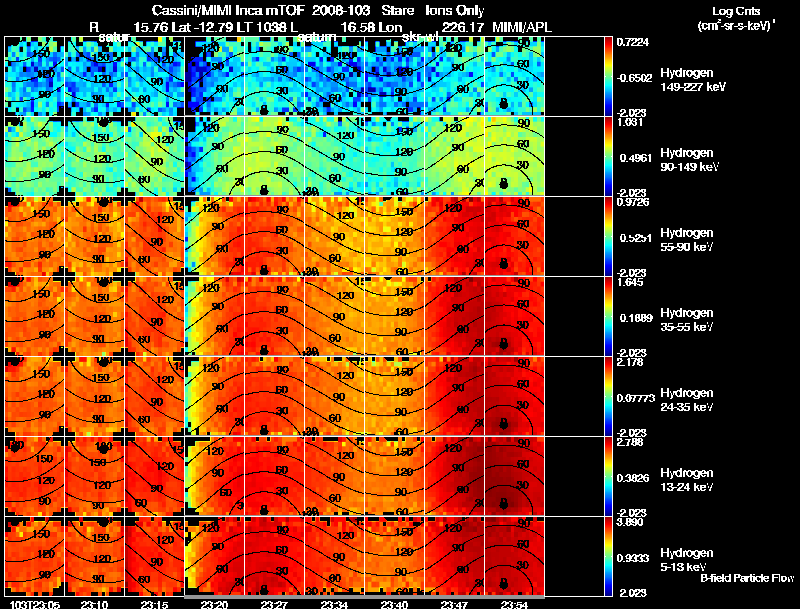
Task: Click the '15.76 Lat' header value
Action: 161,27
